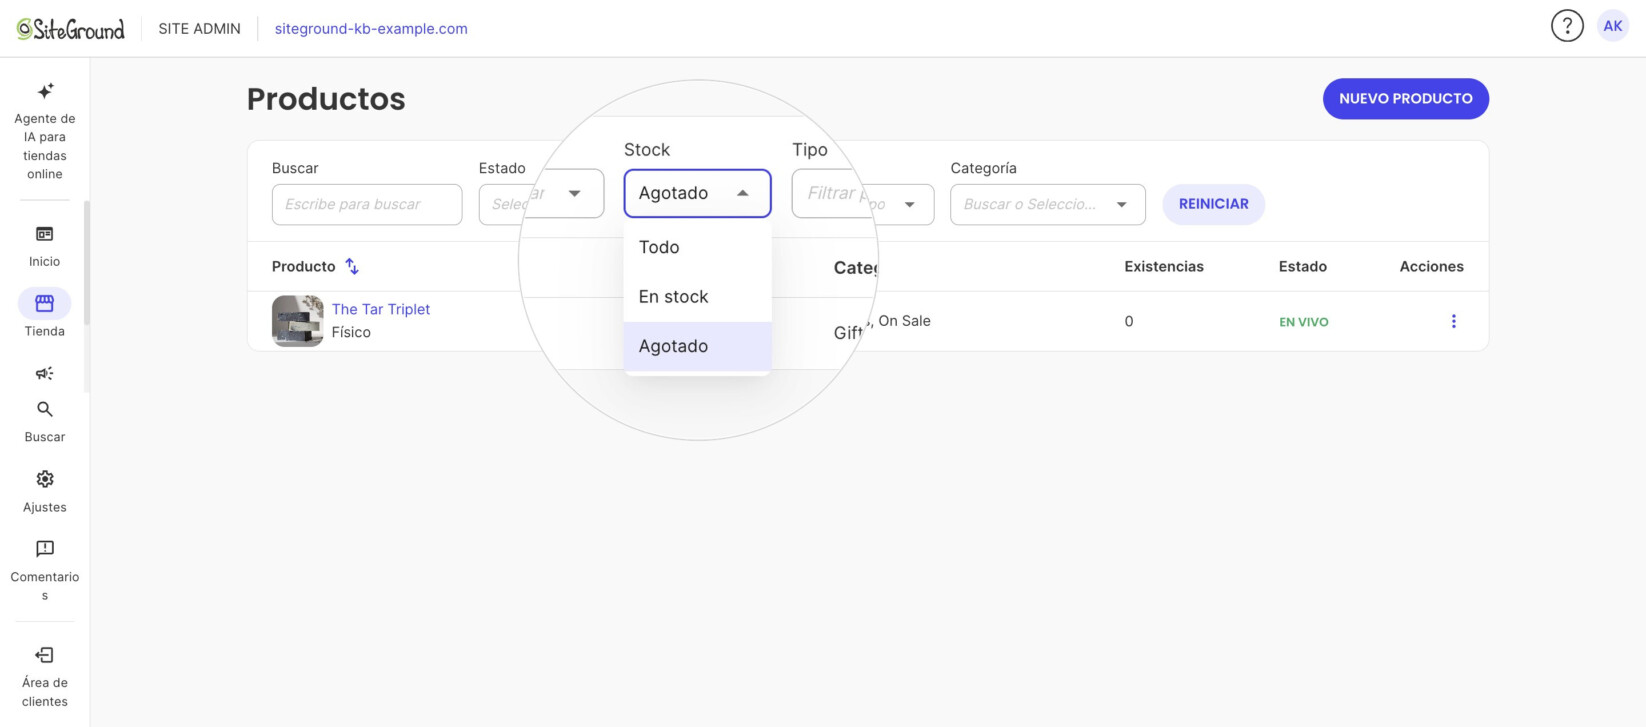The height and width of the screenshot is (727, 1646).
Task: Go to Inicio in the sidebar
Action: (44, 246)
